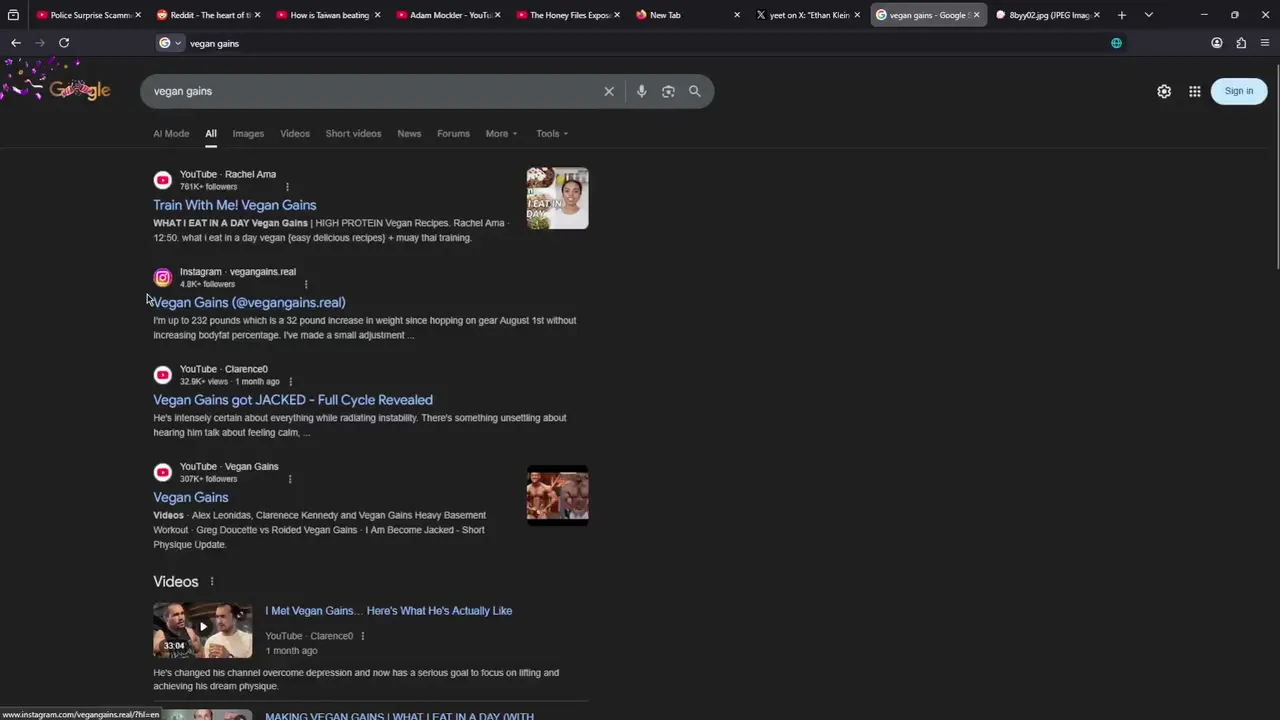Click the Rachel Ama video thumbnail
The image size is (1280, 720).
(x=557, y=198)
